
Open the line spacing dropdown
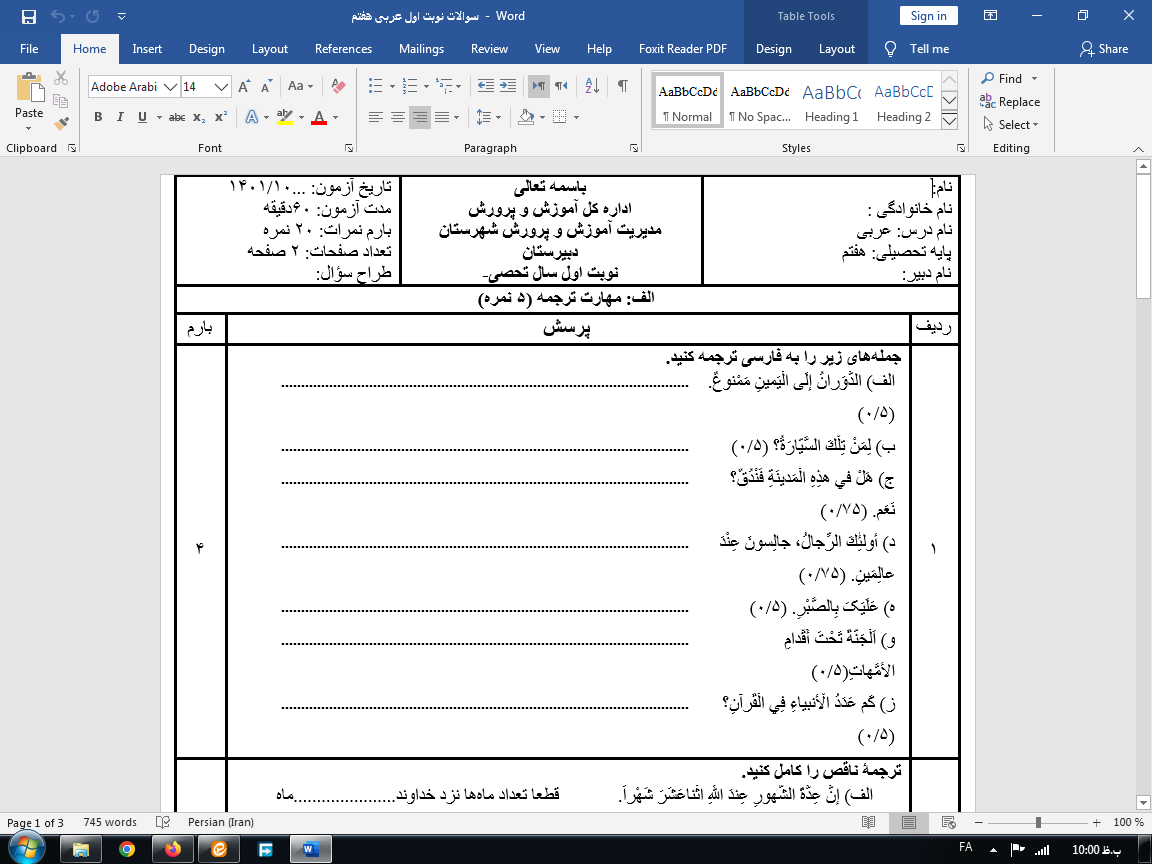[489, 117]
